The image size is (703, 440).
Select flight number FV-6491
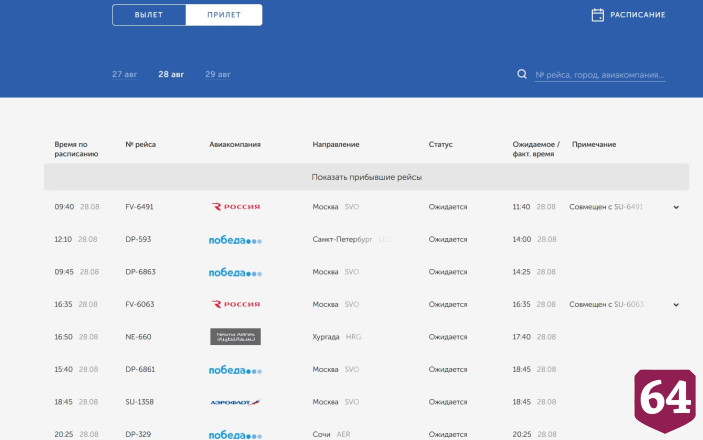(139, 207)
